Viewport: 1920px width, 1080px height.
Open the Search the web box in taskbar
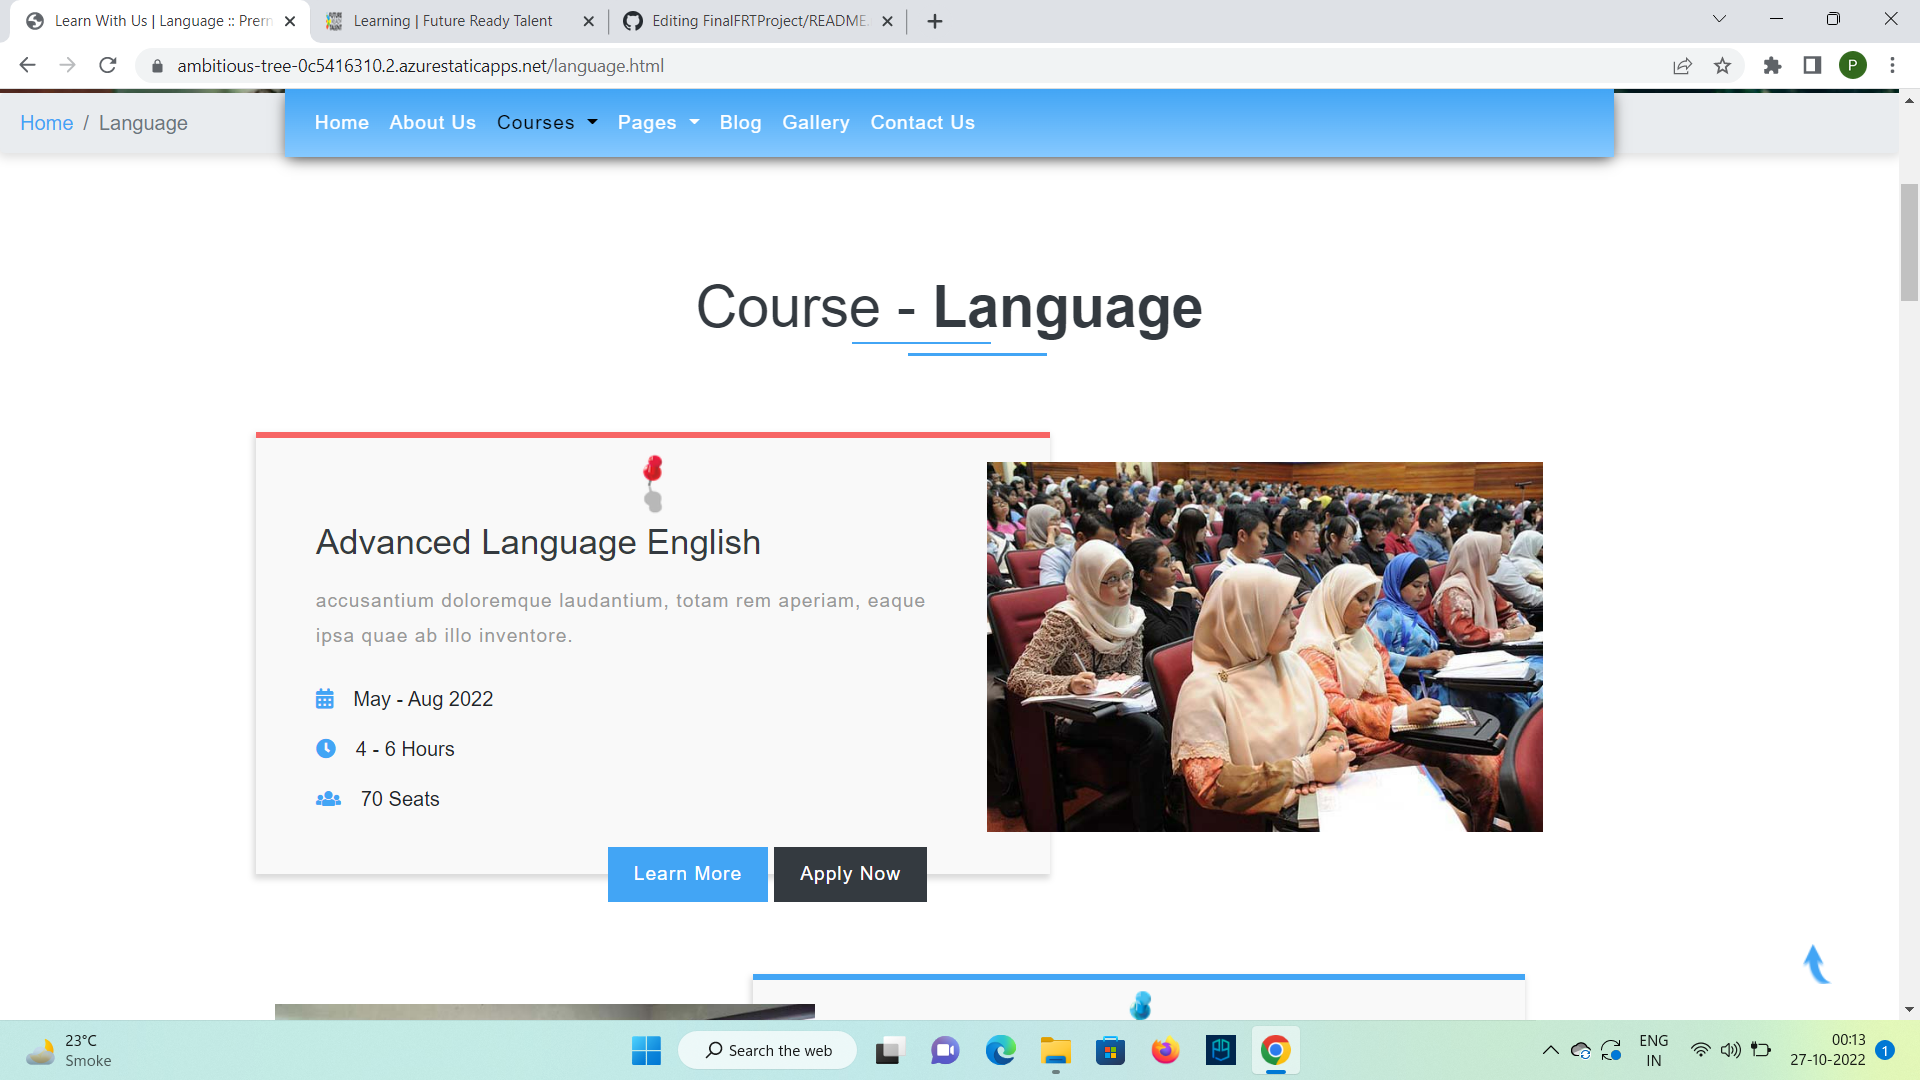click(x=767, y=1050)
